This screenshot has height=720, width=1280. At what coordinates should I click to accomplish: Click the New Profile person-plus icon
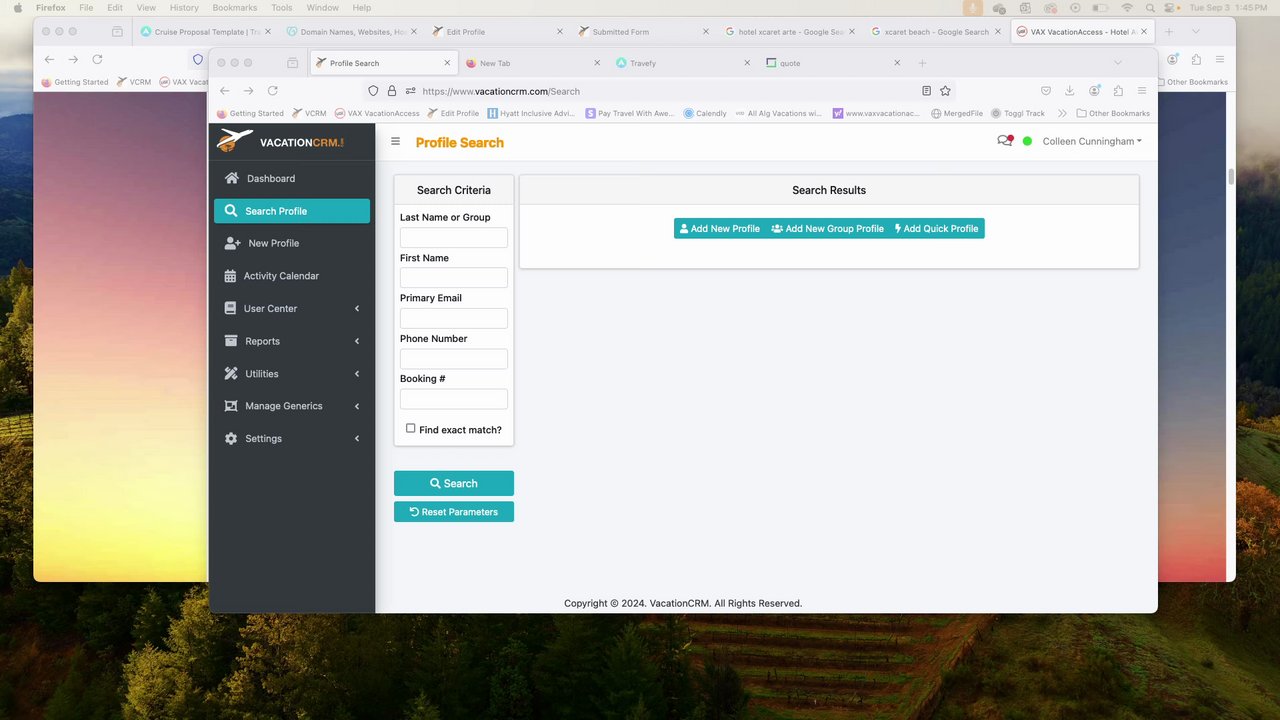232,243
